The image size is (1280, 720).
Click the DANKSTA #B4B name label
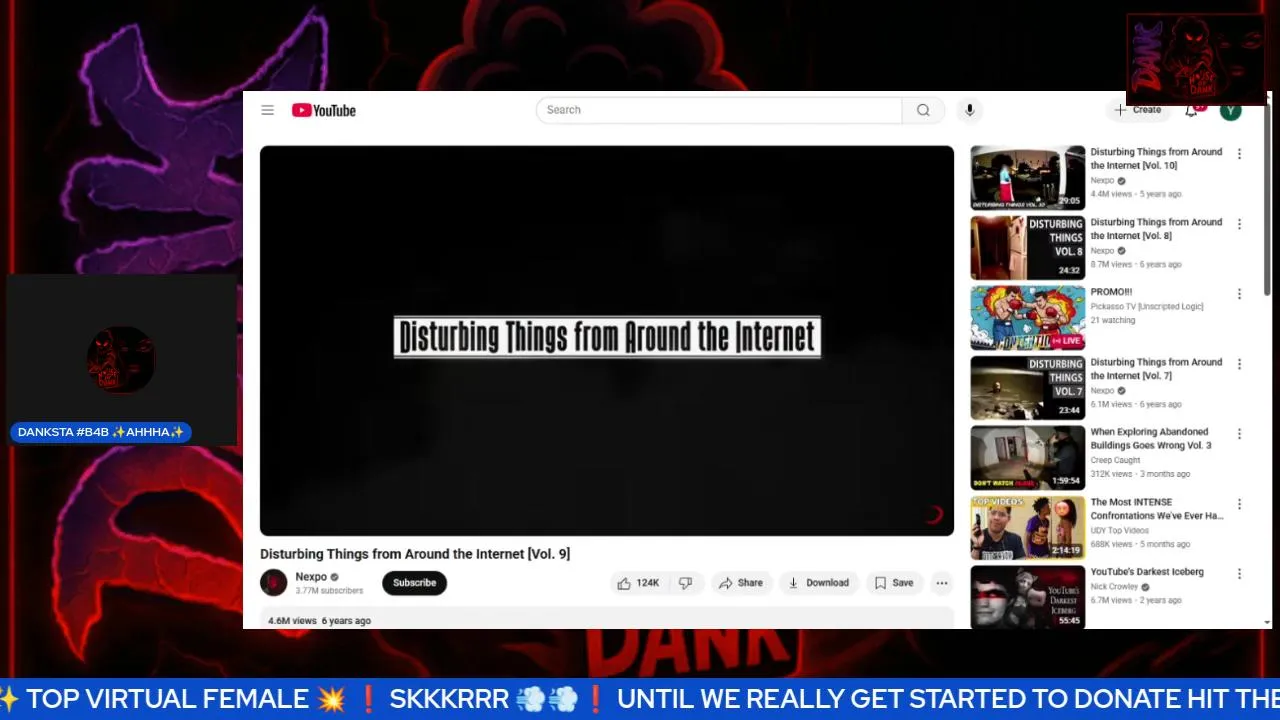pyautogui.click(x=101, y=432)
